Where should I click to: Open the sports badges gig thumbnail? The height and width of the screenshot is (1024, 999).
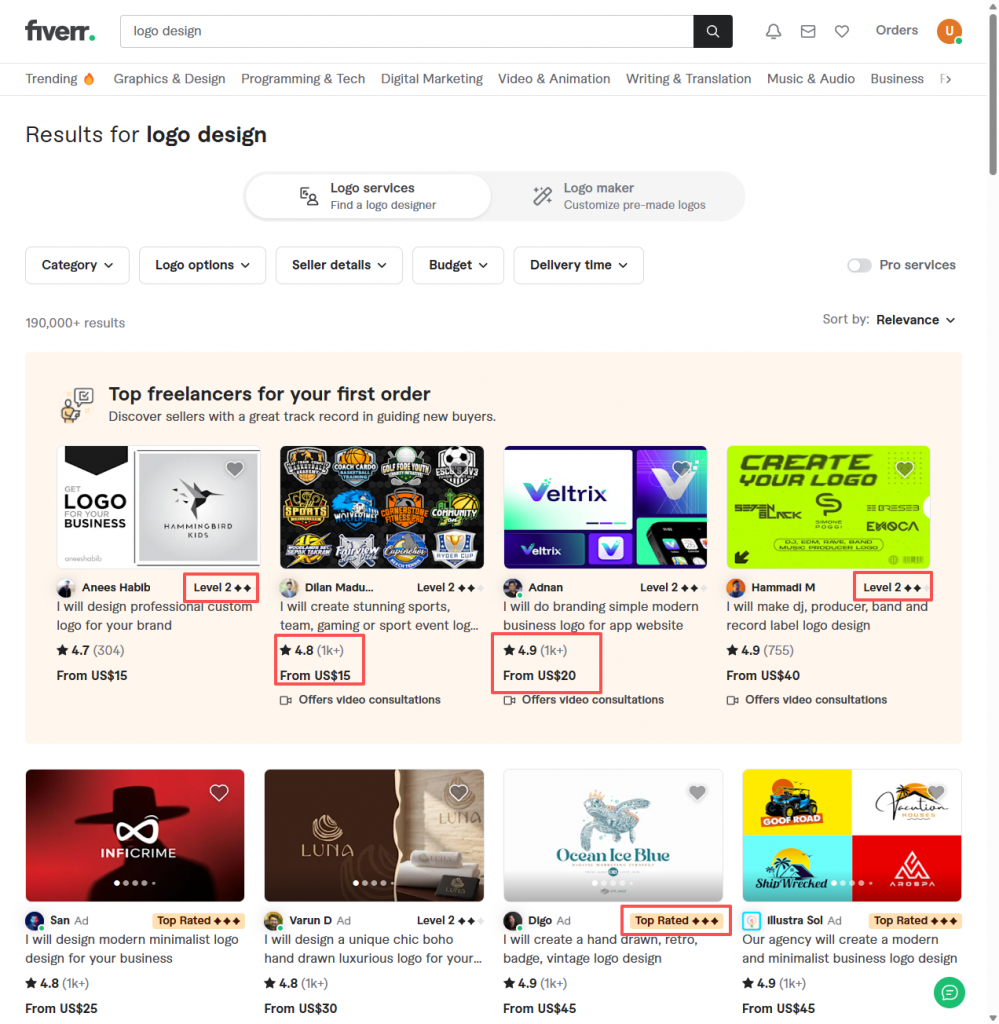point(382,507)
